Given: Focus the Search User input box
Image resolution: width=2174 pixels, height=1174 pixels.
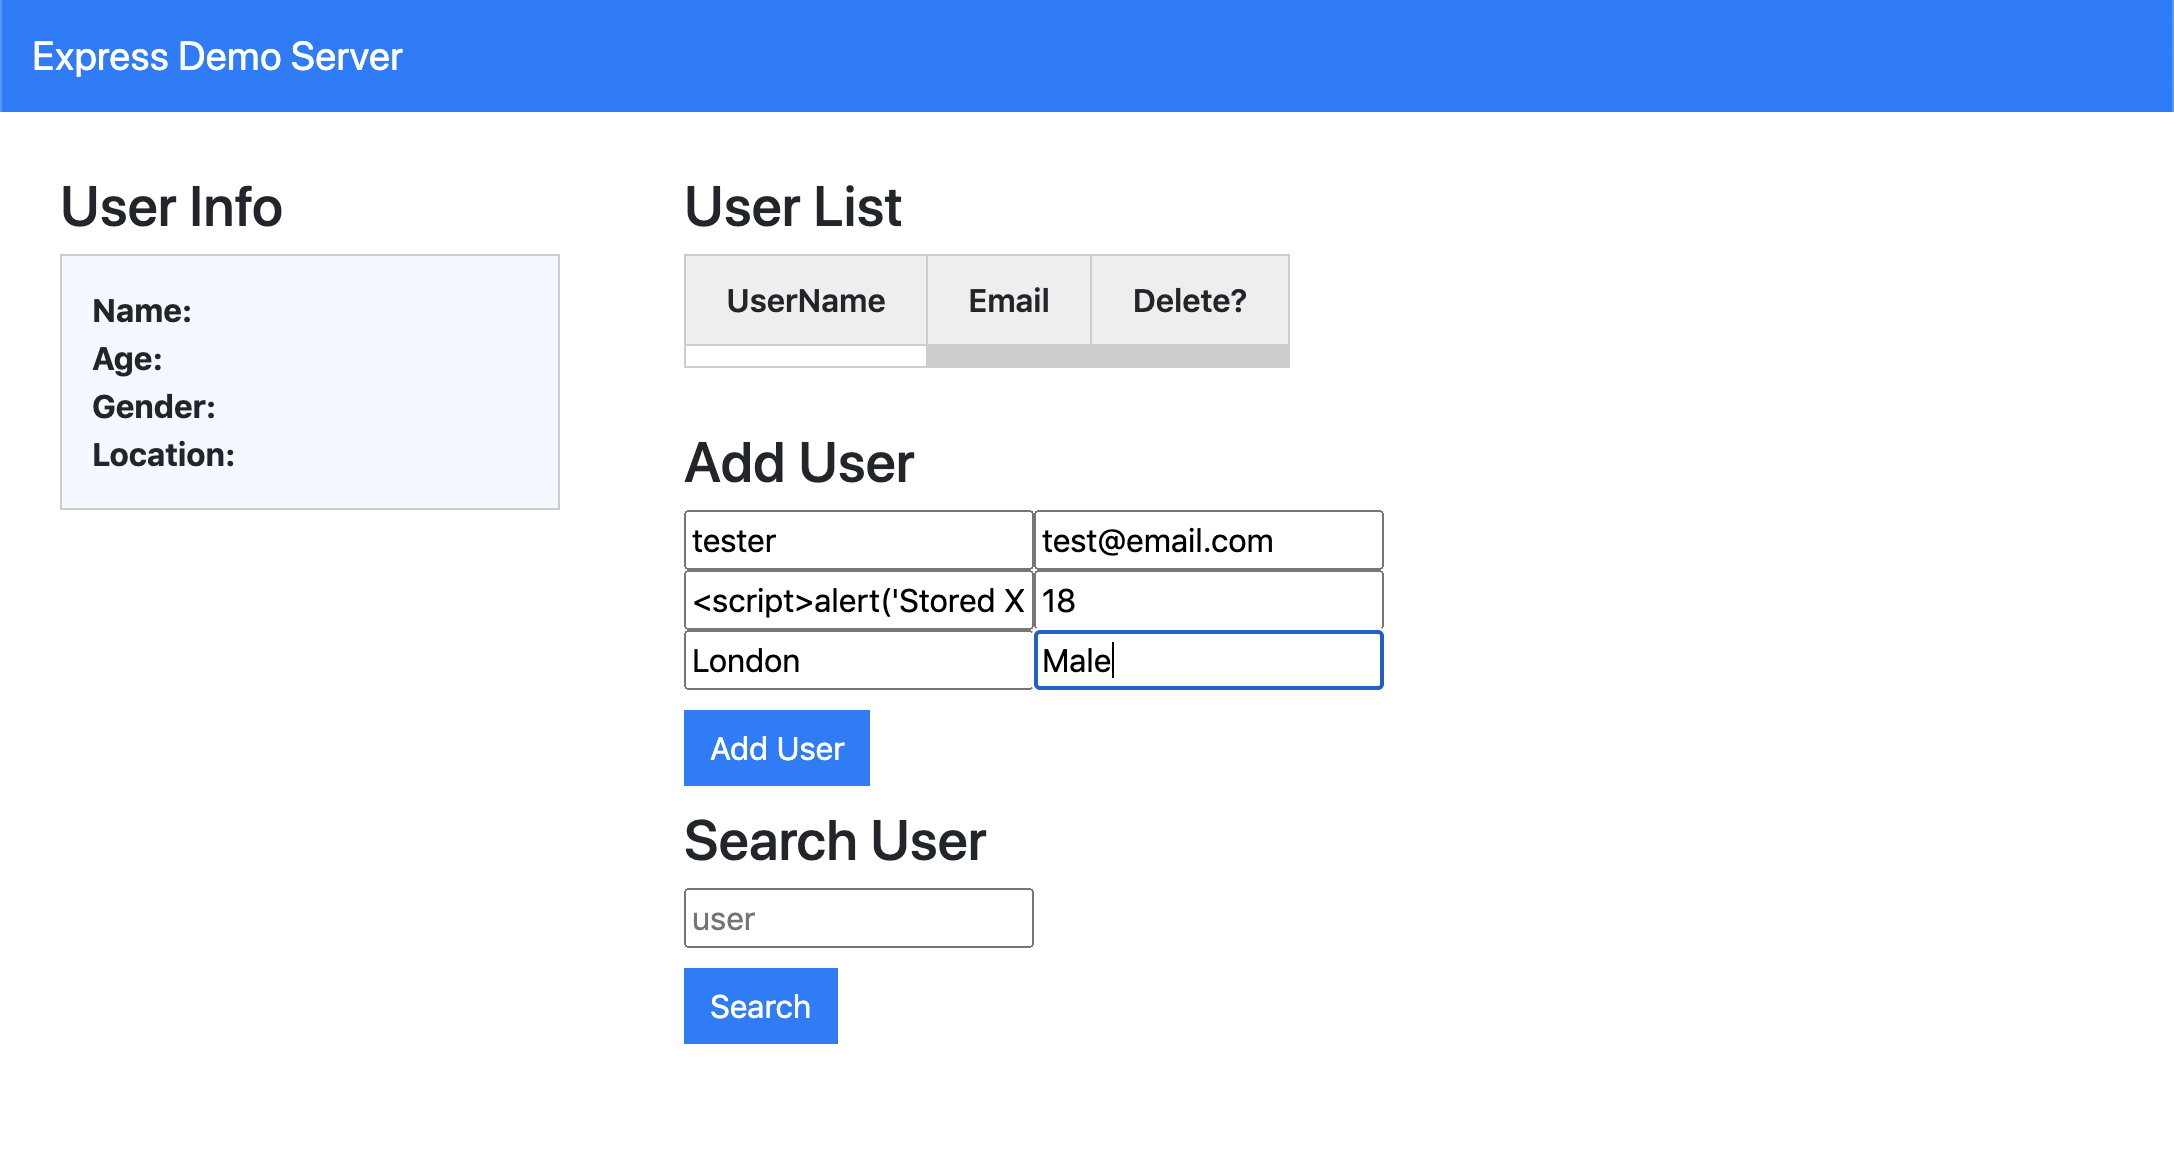Looking at the screenshot, I should [859, 918].
